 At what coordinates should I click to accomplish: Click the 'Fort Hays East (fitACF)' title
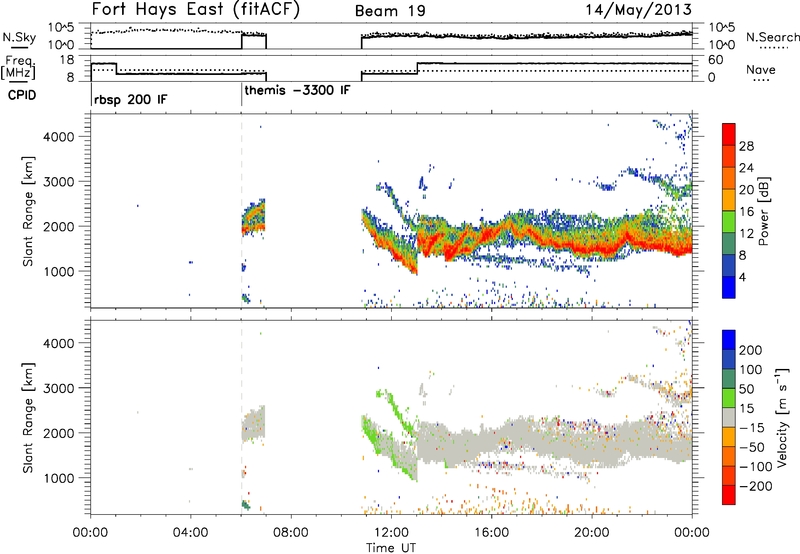pos(195,9)
